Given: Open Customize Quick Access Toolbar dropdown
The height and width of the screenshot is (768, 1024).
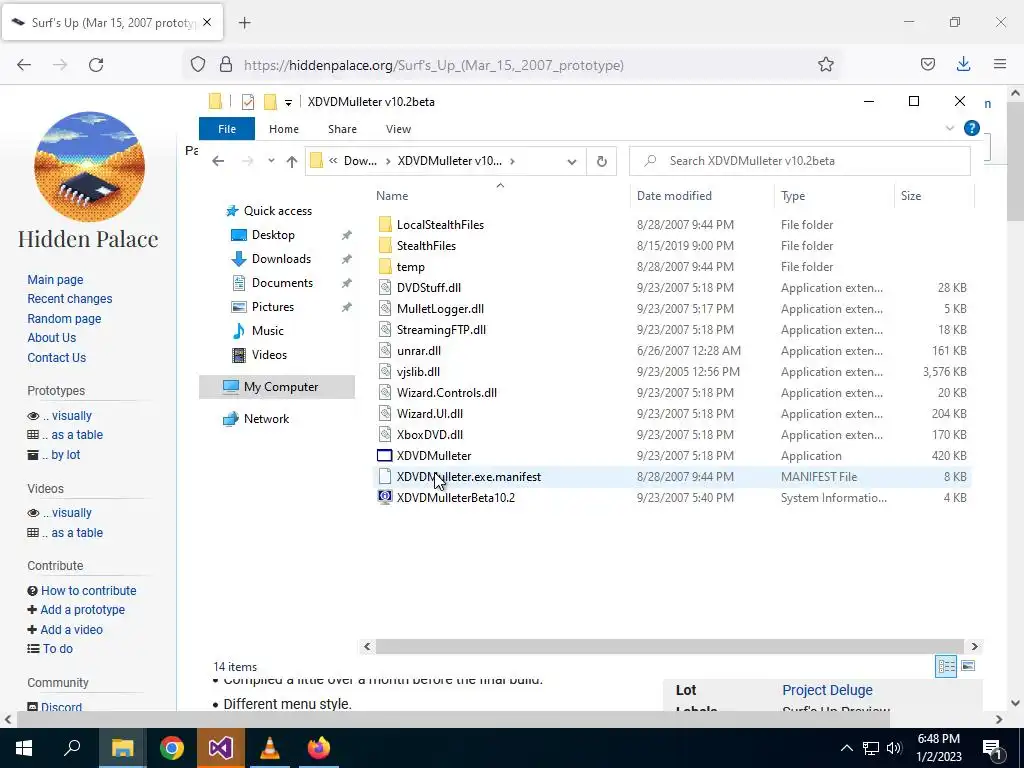Looking at the screenshot, I should coord(288,103).
